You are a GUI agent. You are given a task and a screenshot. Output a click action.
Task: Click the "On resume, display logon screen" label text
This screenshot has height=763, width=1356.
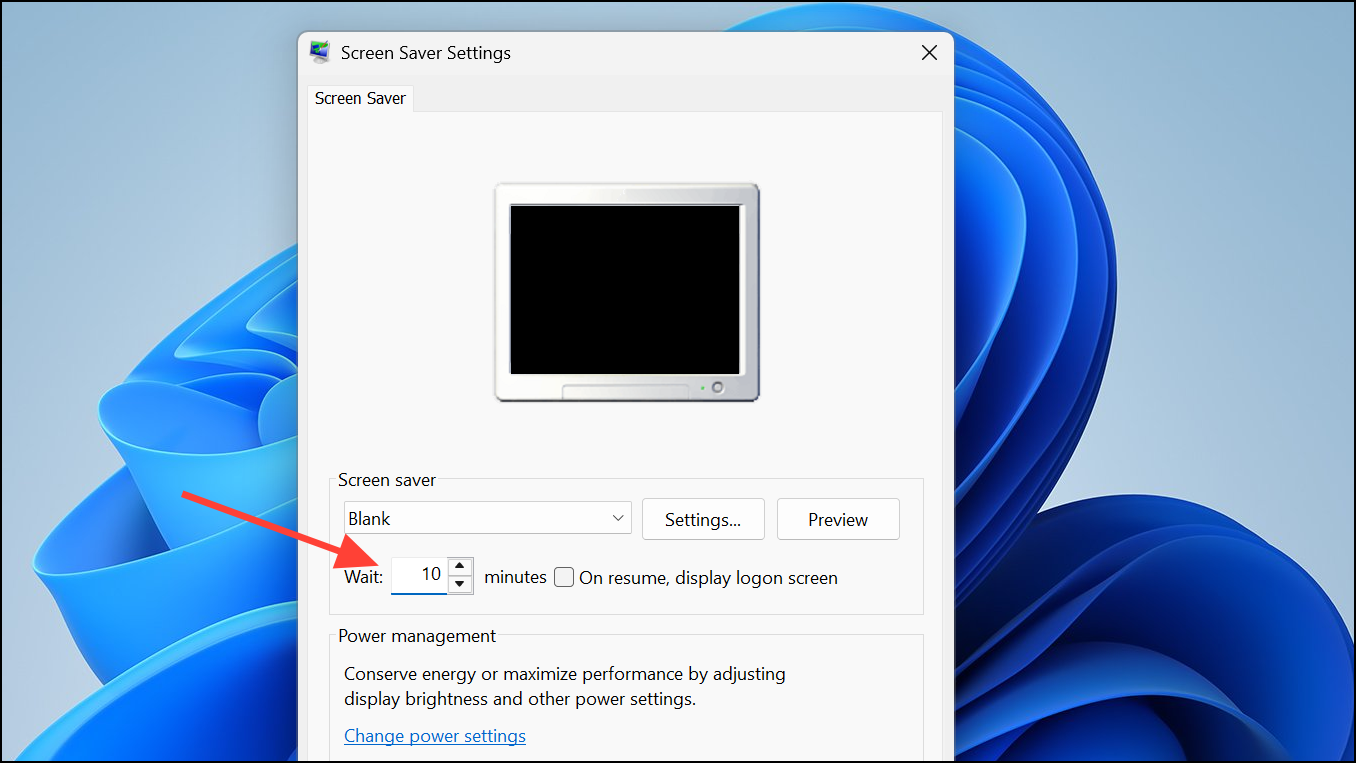tap(708, 578)
